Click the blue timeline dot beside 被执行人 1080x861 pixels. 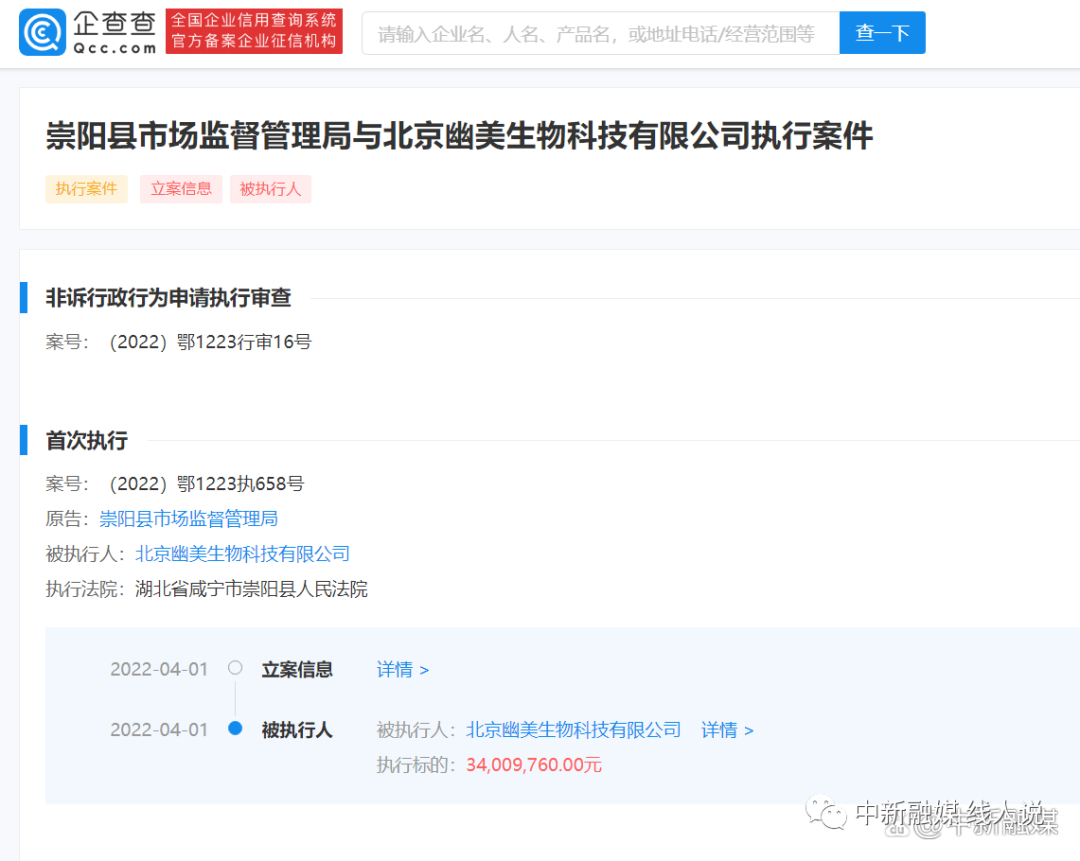(x=234, y=730)
